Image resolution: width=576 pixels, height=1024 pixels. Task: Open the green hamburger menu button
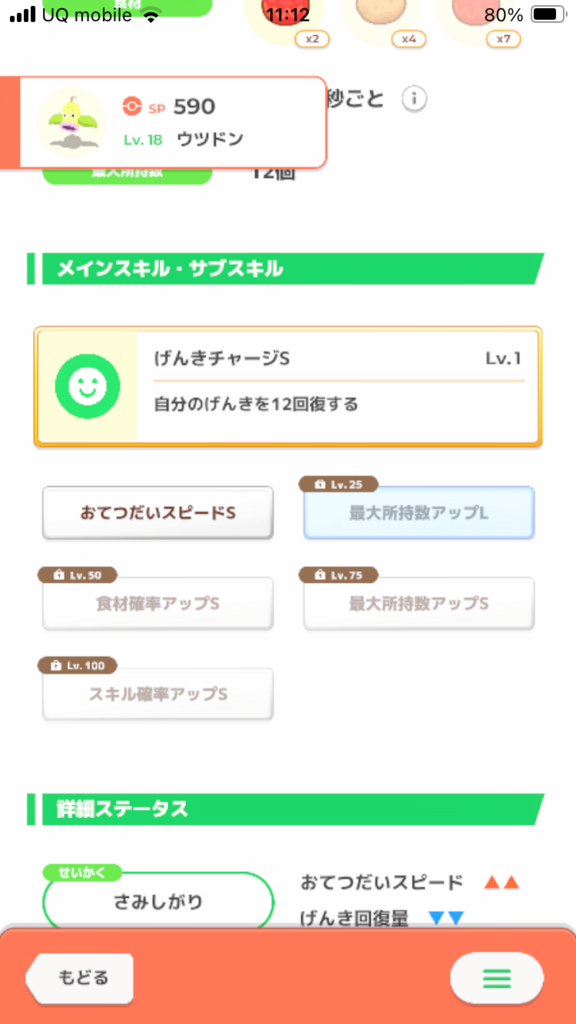pyautogui.click(x=496, y=978)
